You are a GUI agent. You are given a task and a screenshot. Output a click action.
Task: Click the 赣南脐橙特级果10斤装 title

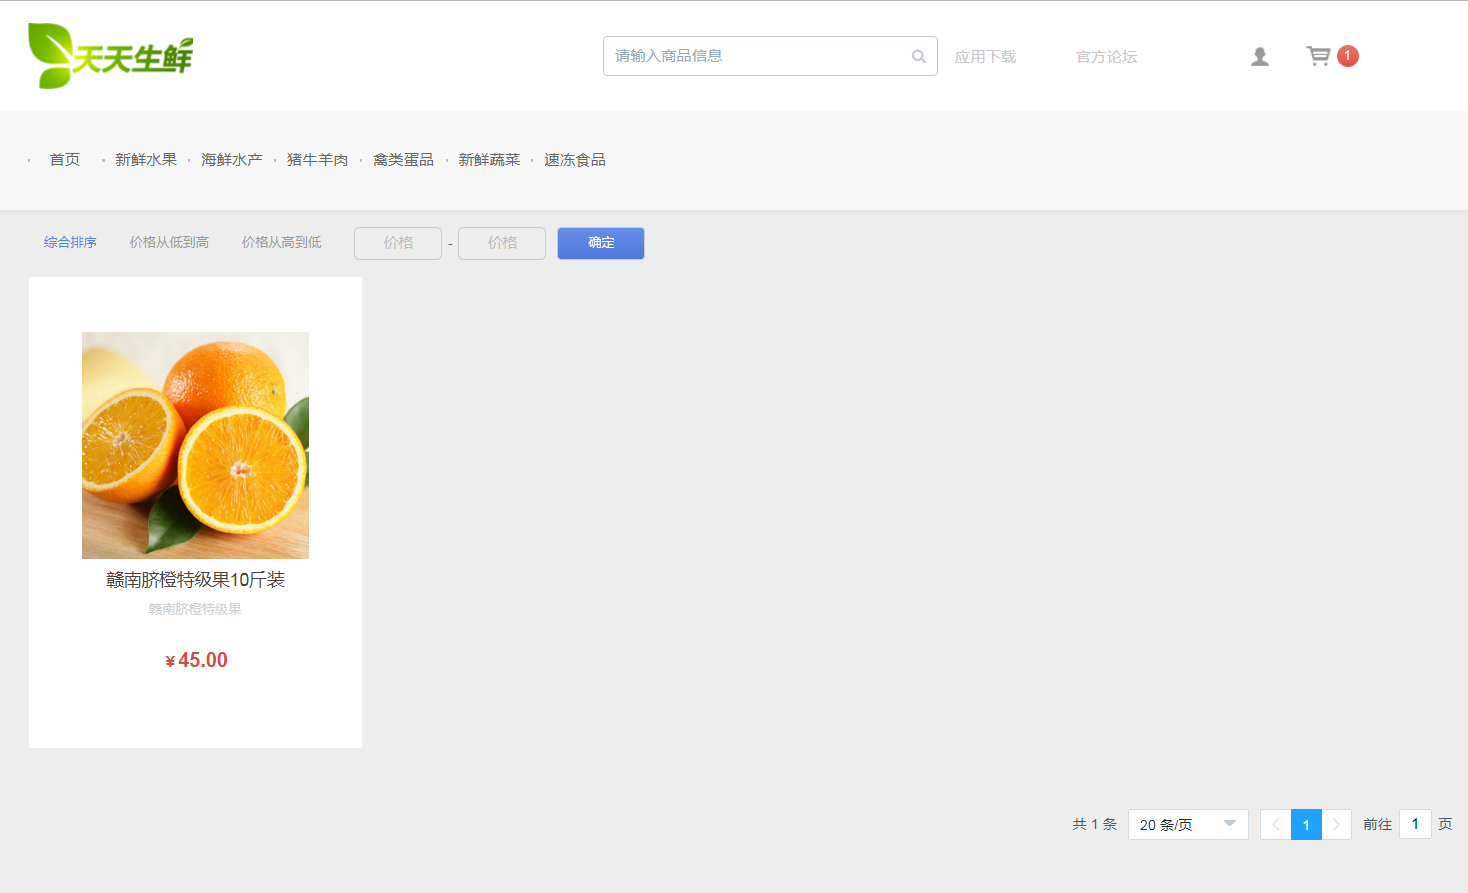(196, 580)
